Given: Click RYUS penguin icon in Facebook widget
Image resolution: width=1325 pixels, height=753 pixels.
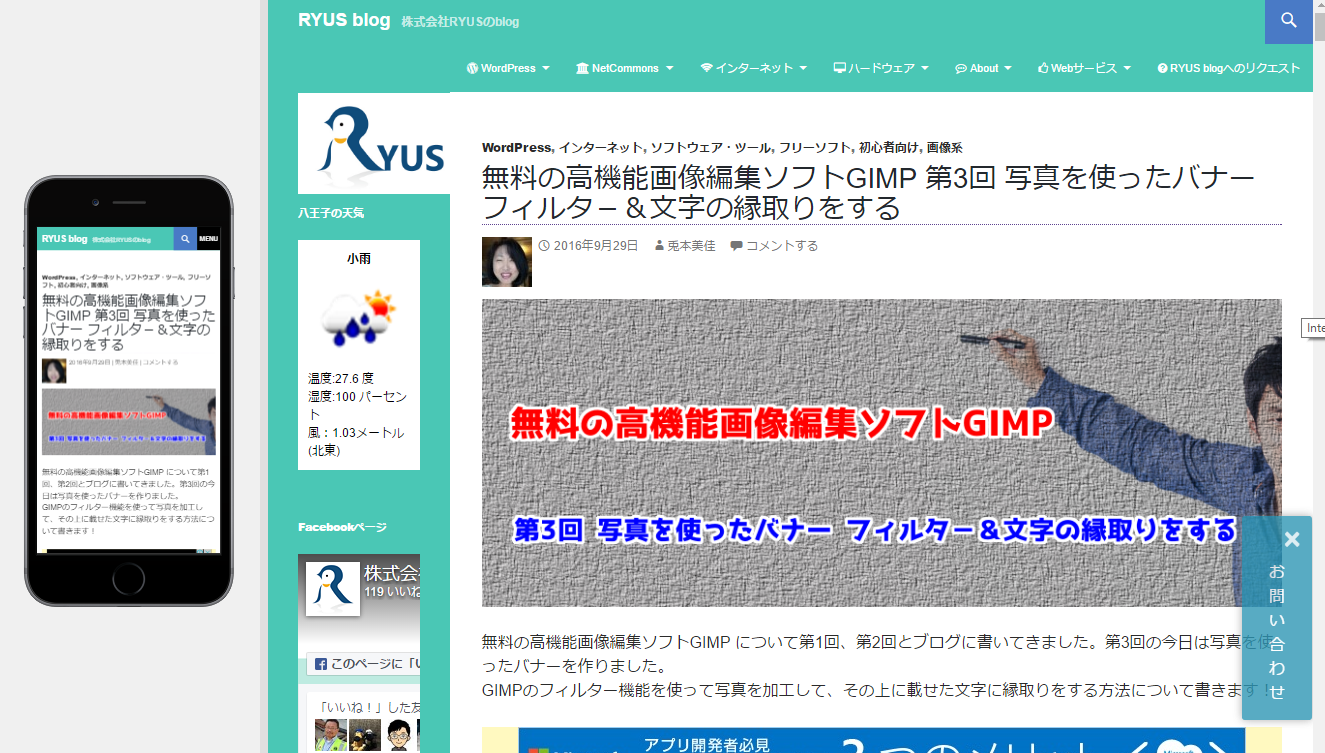Looking at the screenshot, I should pos(333,588).
